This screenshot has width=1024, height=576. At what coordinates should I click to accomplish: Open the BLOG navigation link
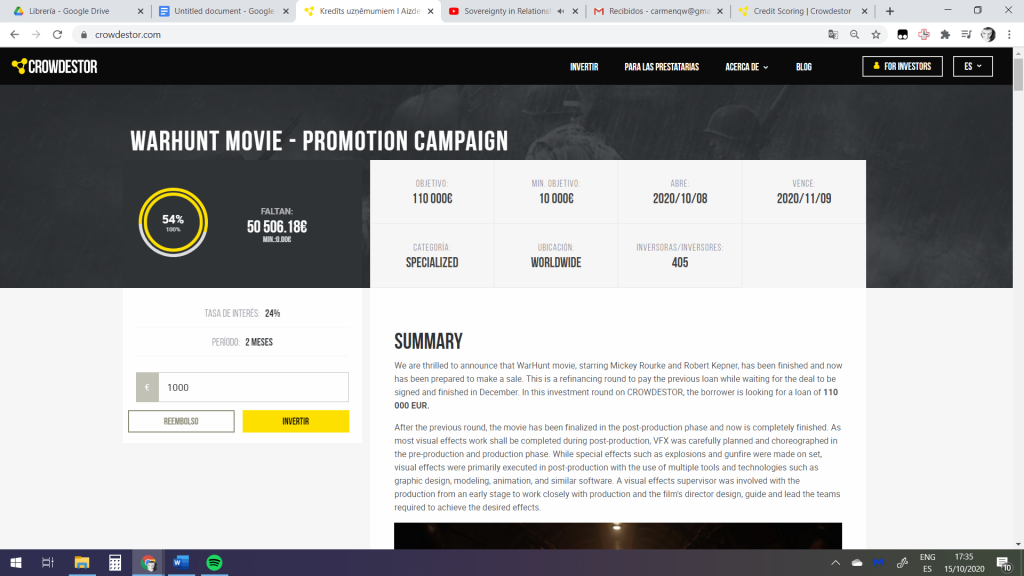pyautogui.click(x=804, y=67)
